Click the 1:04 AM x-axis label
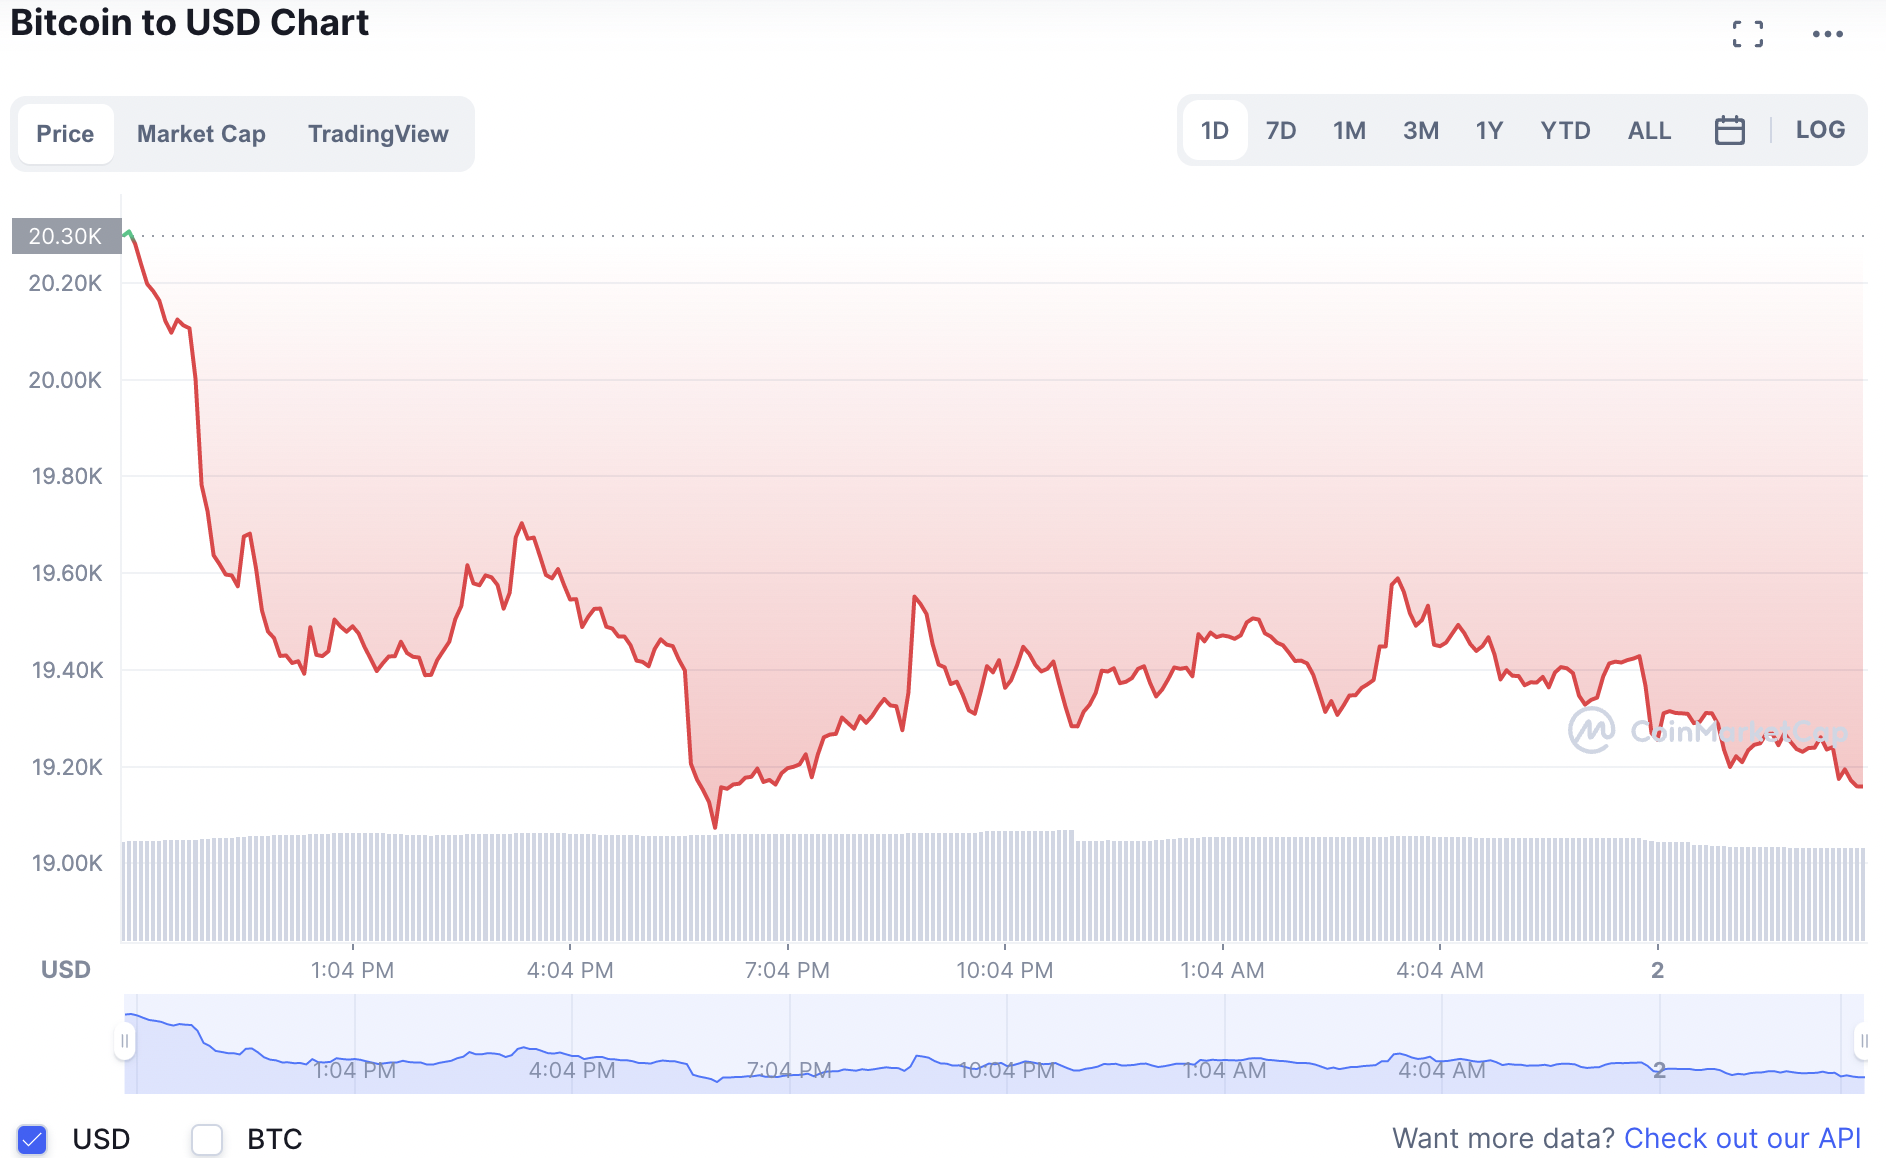This screenshot has height=1158, width=1886. [1222, 970]
